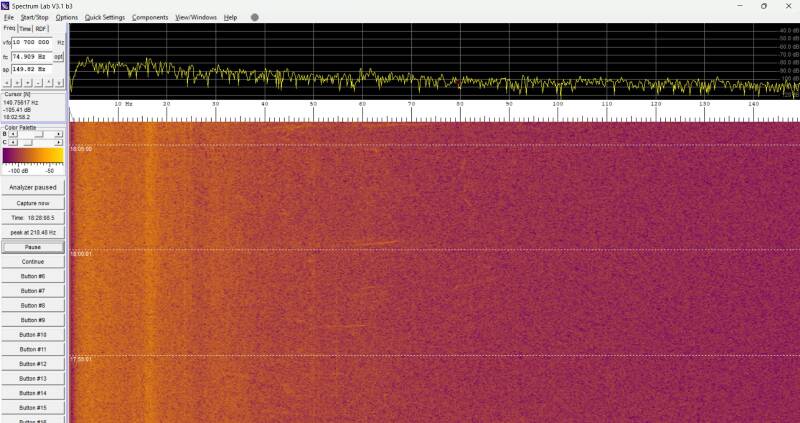Open the Start/Stop menu

click(x=35, y=17)
